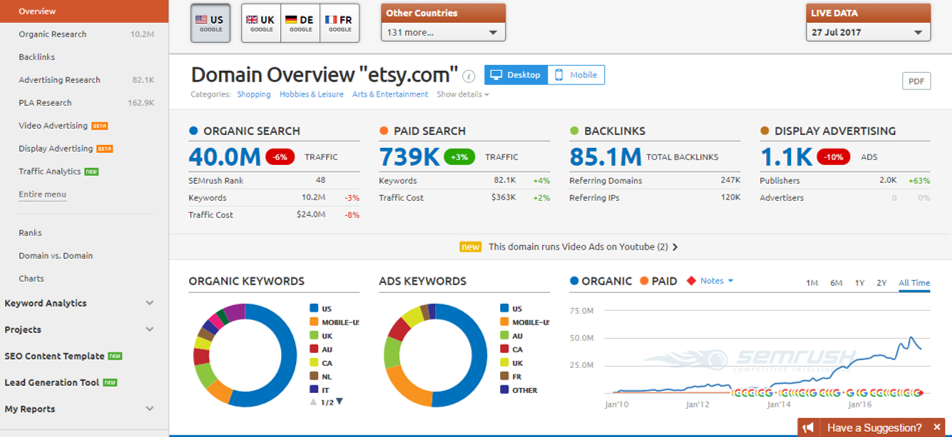952x437 pixels.
Task: Click the 40.0M organic traffic value
Action: [225, 157]
